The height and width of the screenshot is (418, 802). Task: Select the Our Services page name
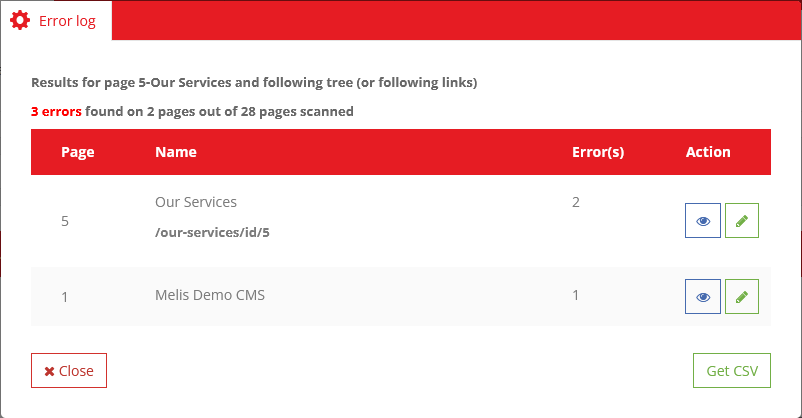click(x=196, y=202)
